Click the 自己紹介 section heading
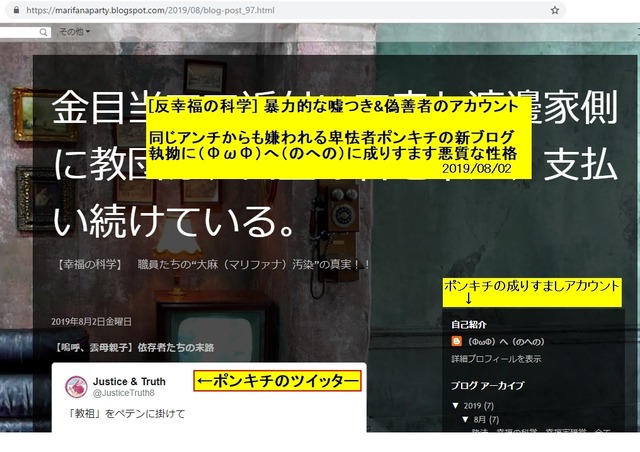The height and width of the screenshot is (452, 640). (469, 325)
